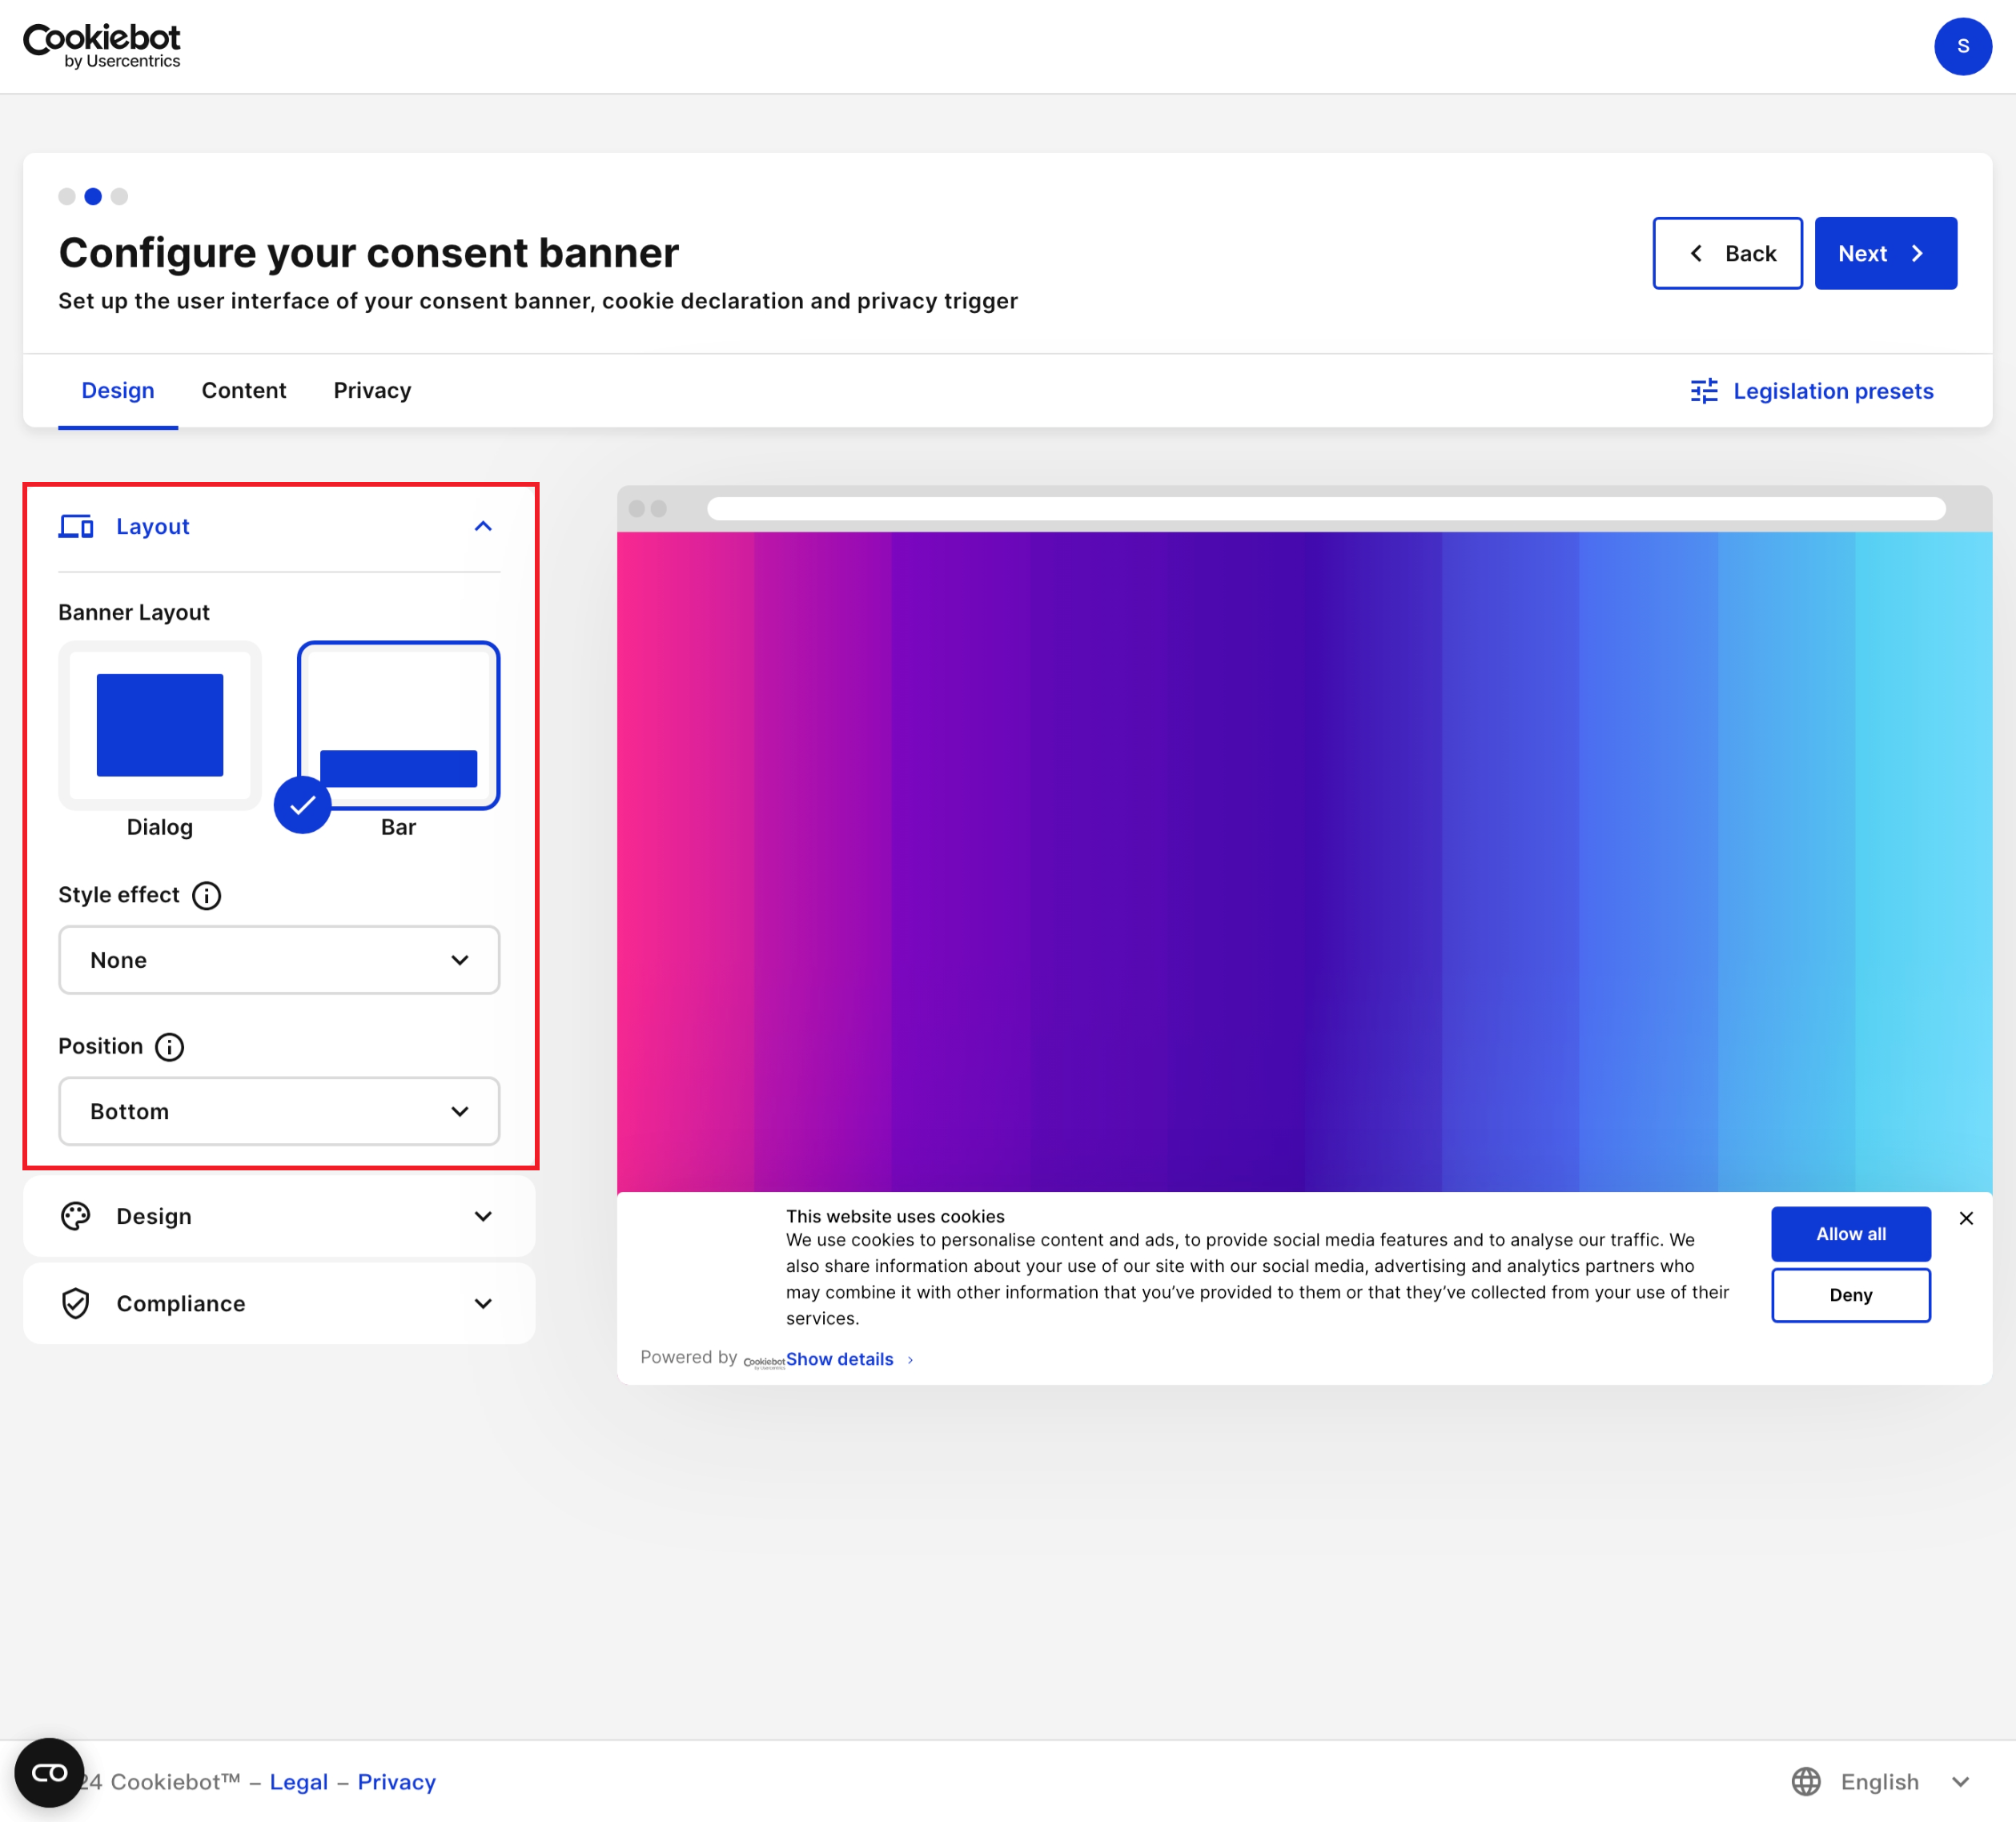
Task: Open the Style effect dropdown
Action: (279, 960)
